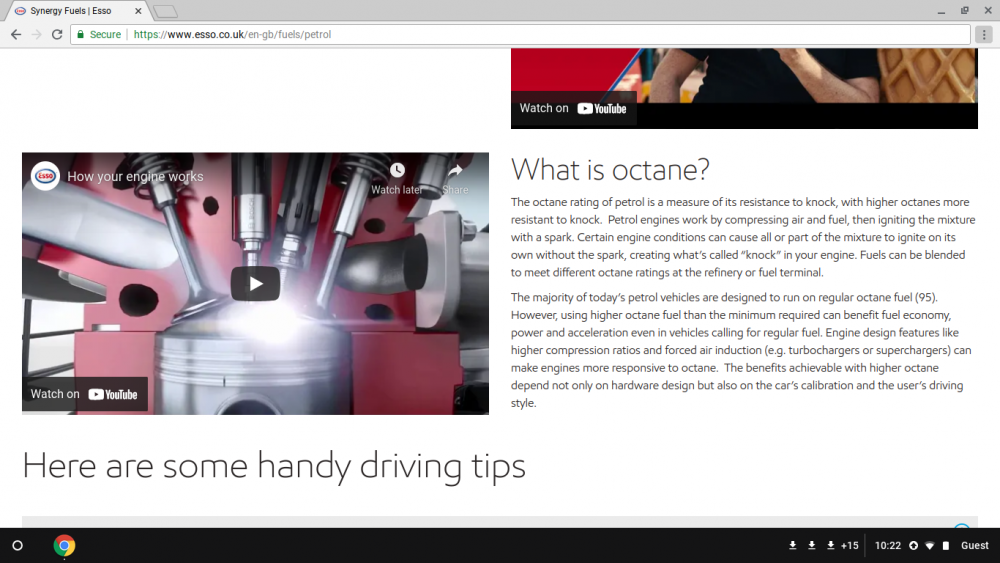Image resolution: width=1000 pixels, height=563 pixels.
Task: Open the How your engine works video title
Action: coord(135,177)
